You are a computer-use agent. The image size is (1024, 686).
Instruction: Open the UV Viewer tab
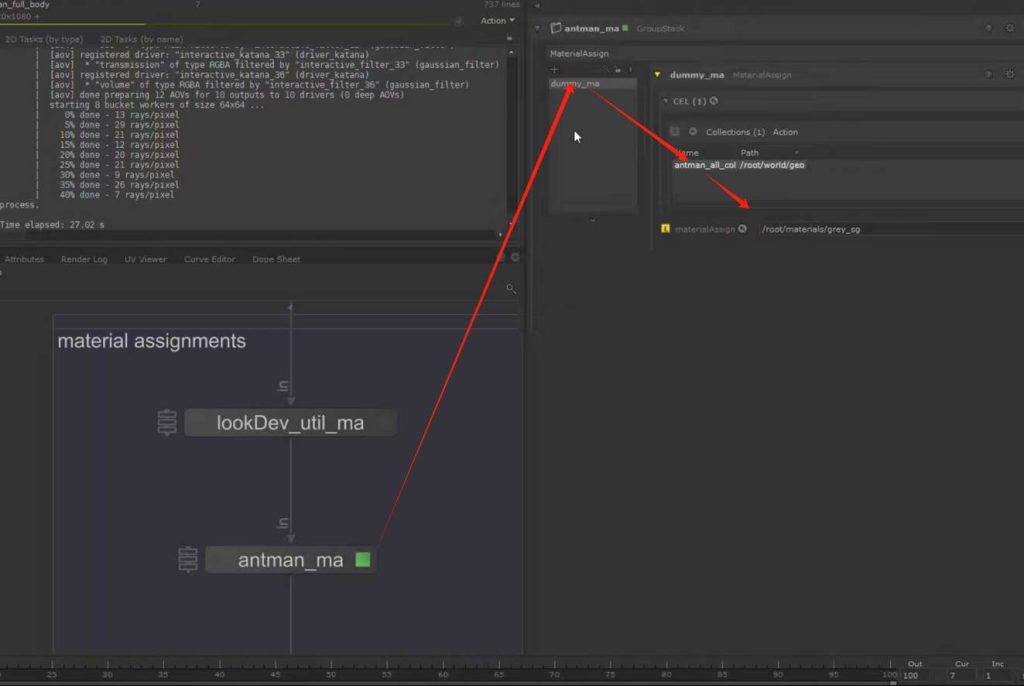click(x=145, y=259)
